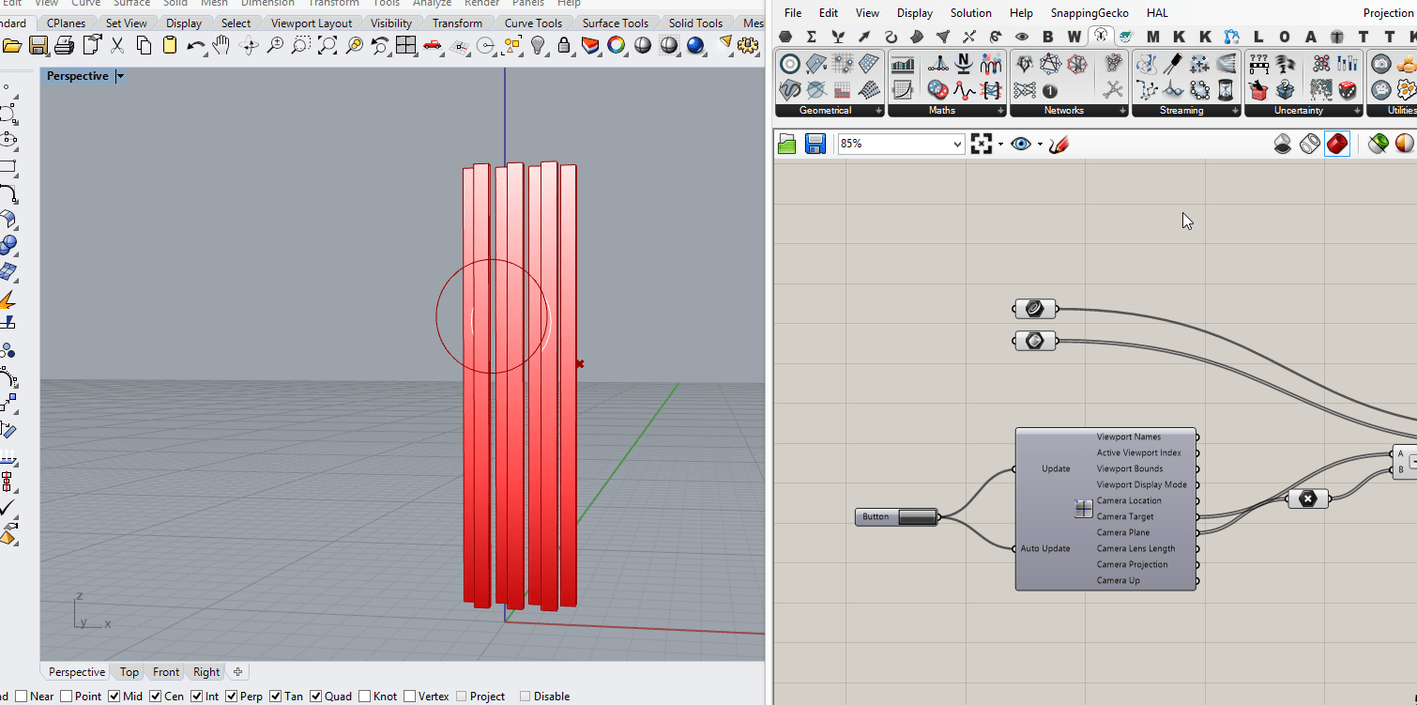The height and width of the screenshot is (705, 1417).
Task: Uncheck the Quad object snap
Action: click(316, 696)
